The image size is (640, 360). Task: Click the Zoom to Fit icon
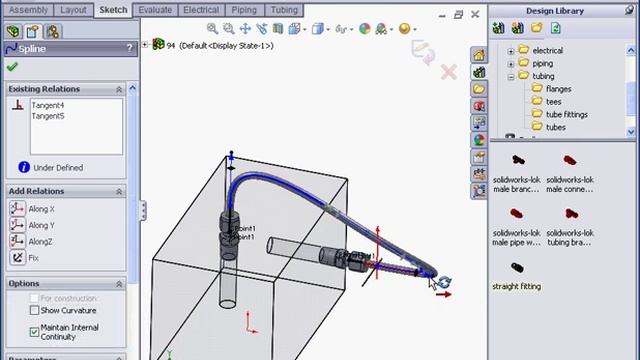[212, 29]
